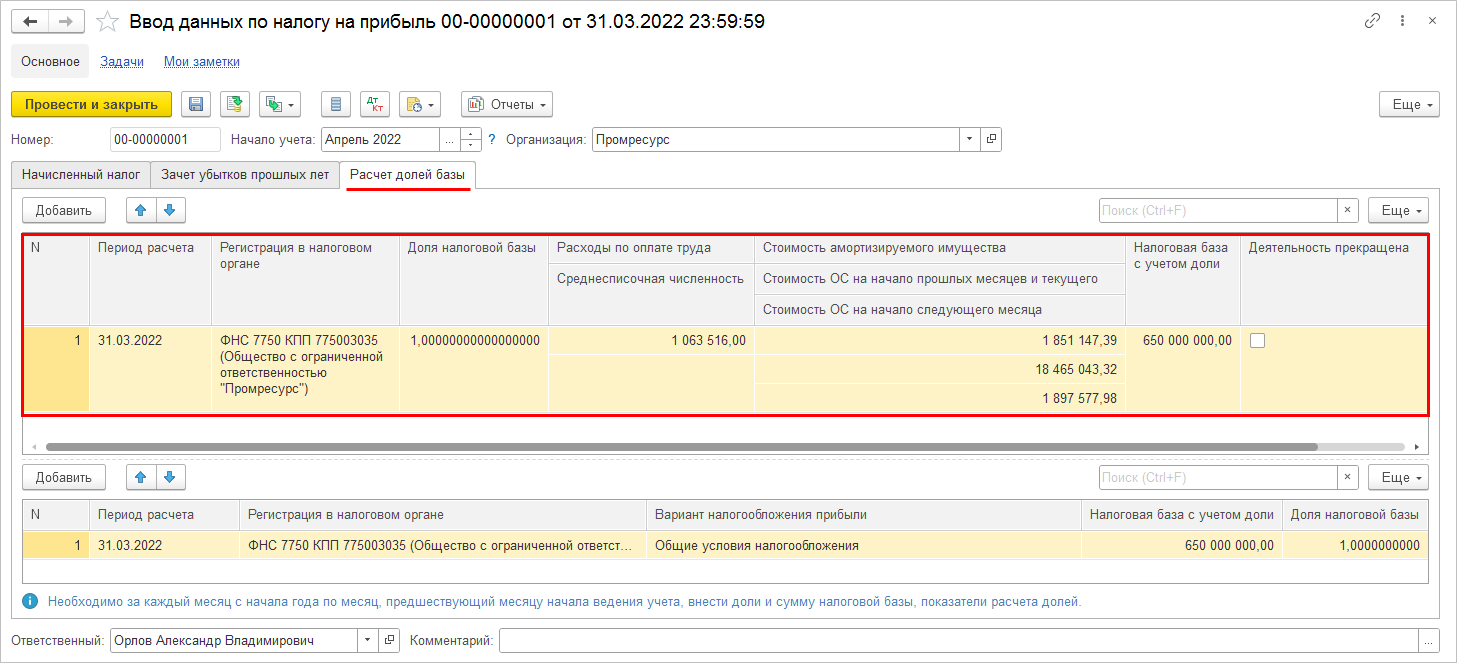
Task: Click the upper table horizontal scrollbar
Action: [681, 446]
